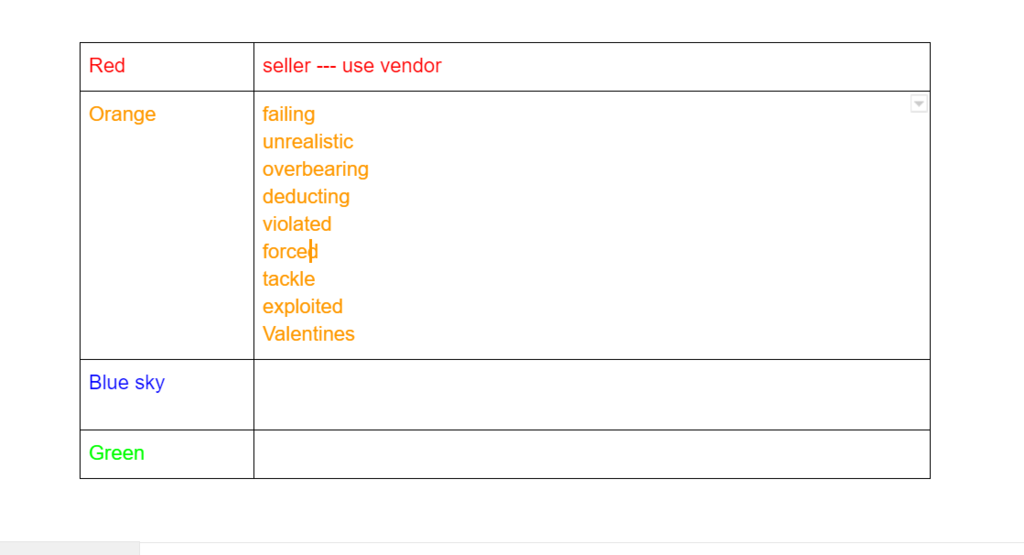
Task: Click the empty cell beside 'Green'
Action: 592,454
